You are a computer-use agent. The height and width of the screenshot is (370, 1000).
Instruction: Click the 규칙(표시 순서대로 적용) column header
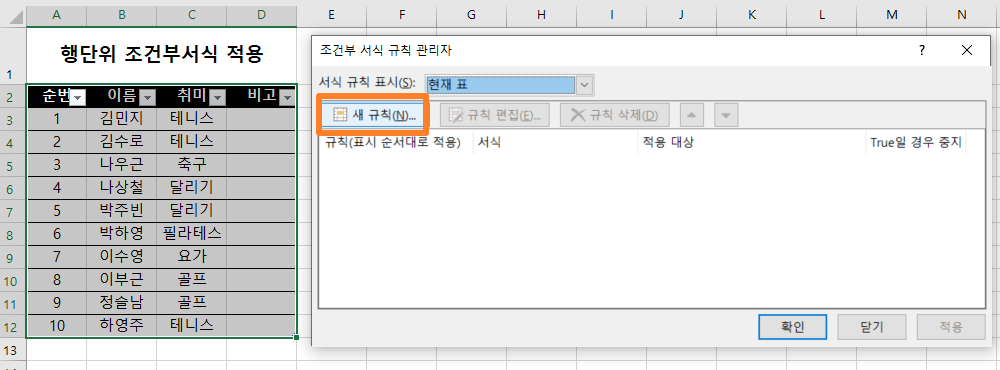pyautogui.click(x=395, y=143)
